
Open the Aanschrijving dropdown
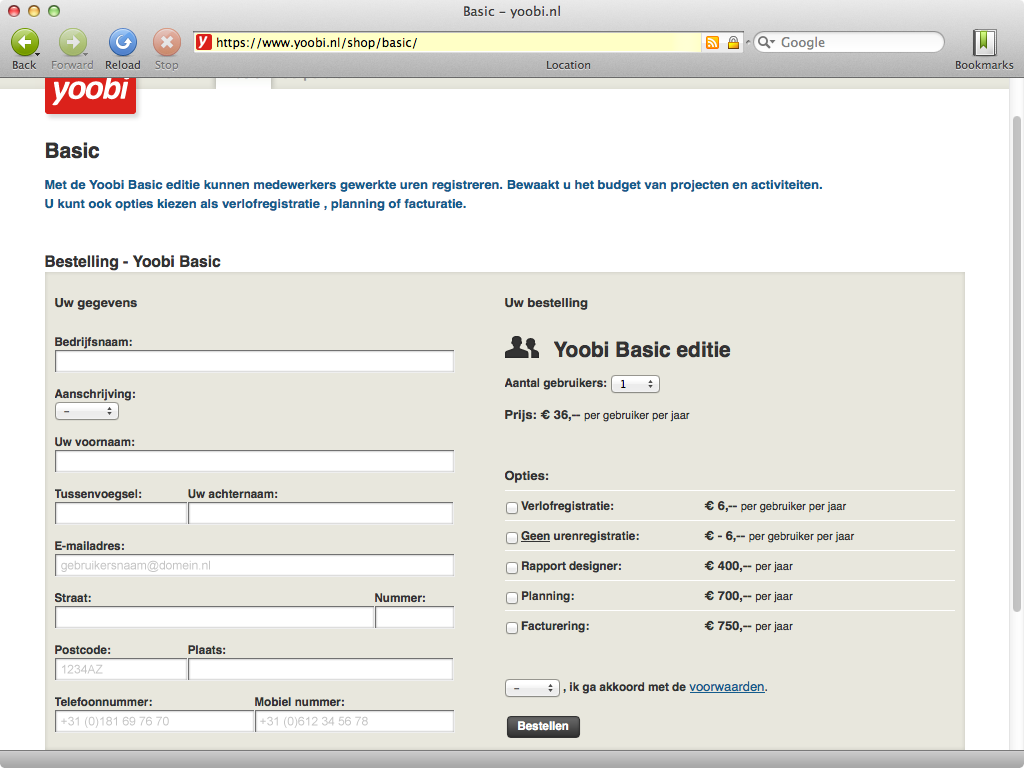coord(87,411)
